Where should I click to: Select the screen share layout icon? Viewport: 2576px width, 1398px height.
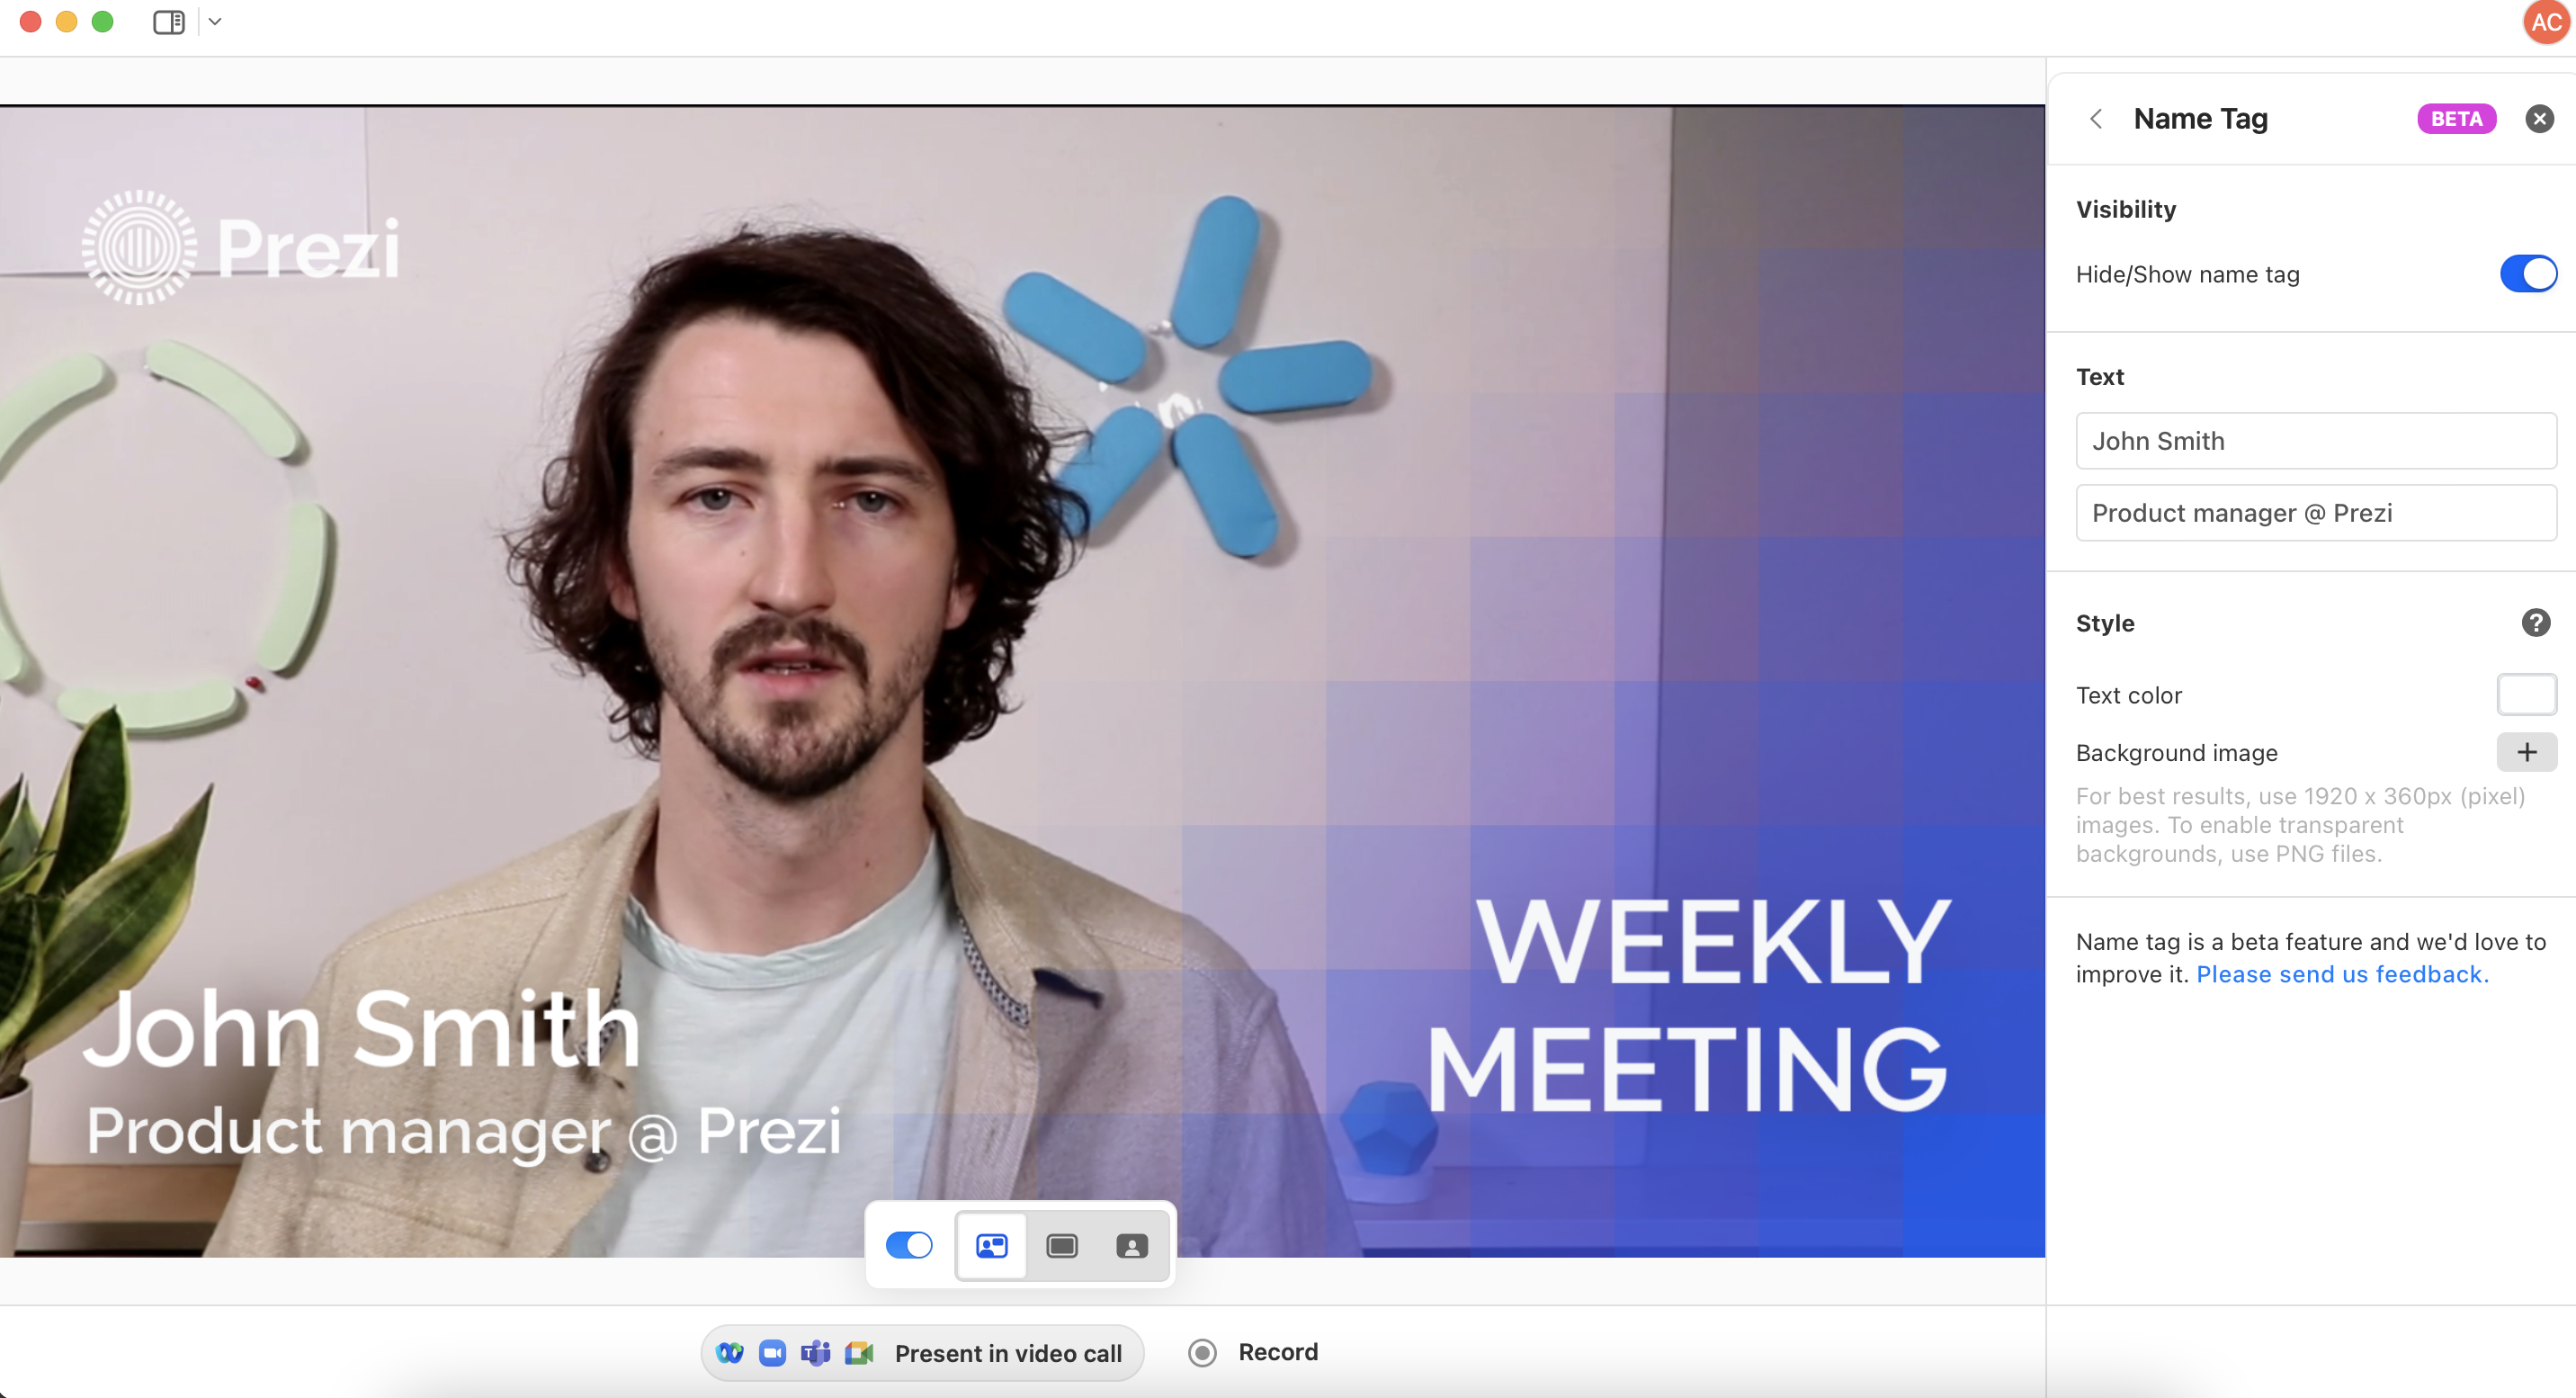[x=1061, y=1247]
